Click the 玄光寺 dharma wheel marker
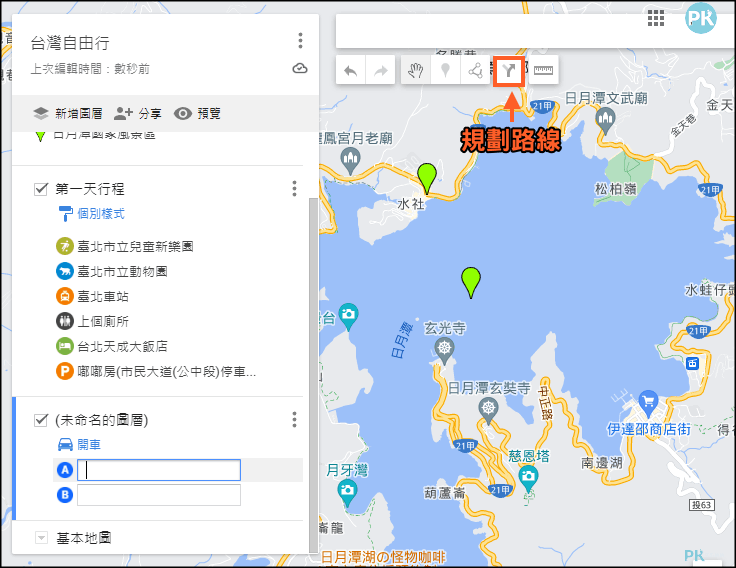 point(444,351)
